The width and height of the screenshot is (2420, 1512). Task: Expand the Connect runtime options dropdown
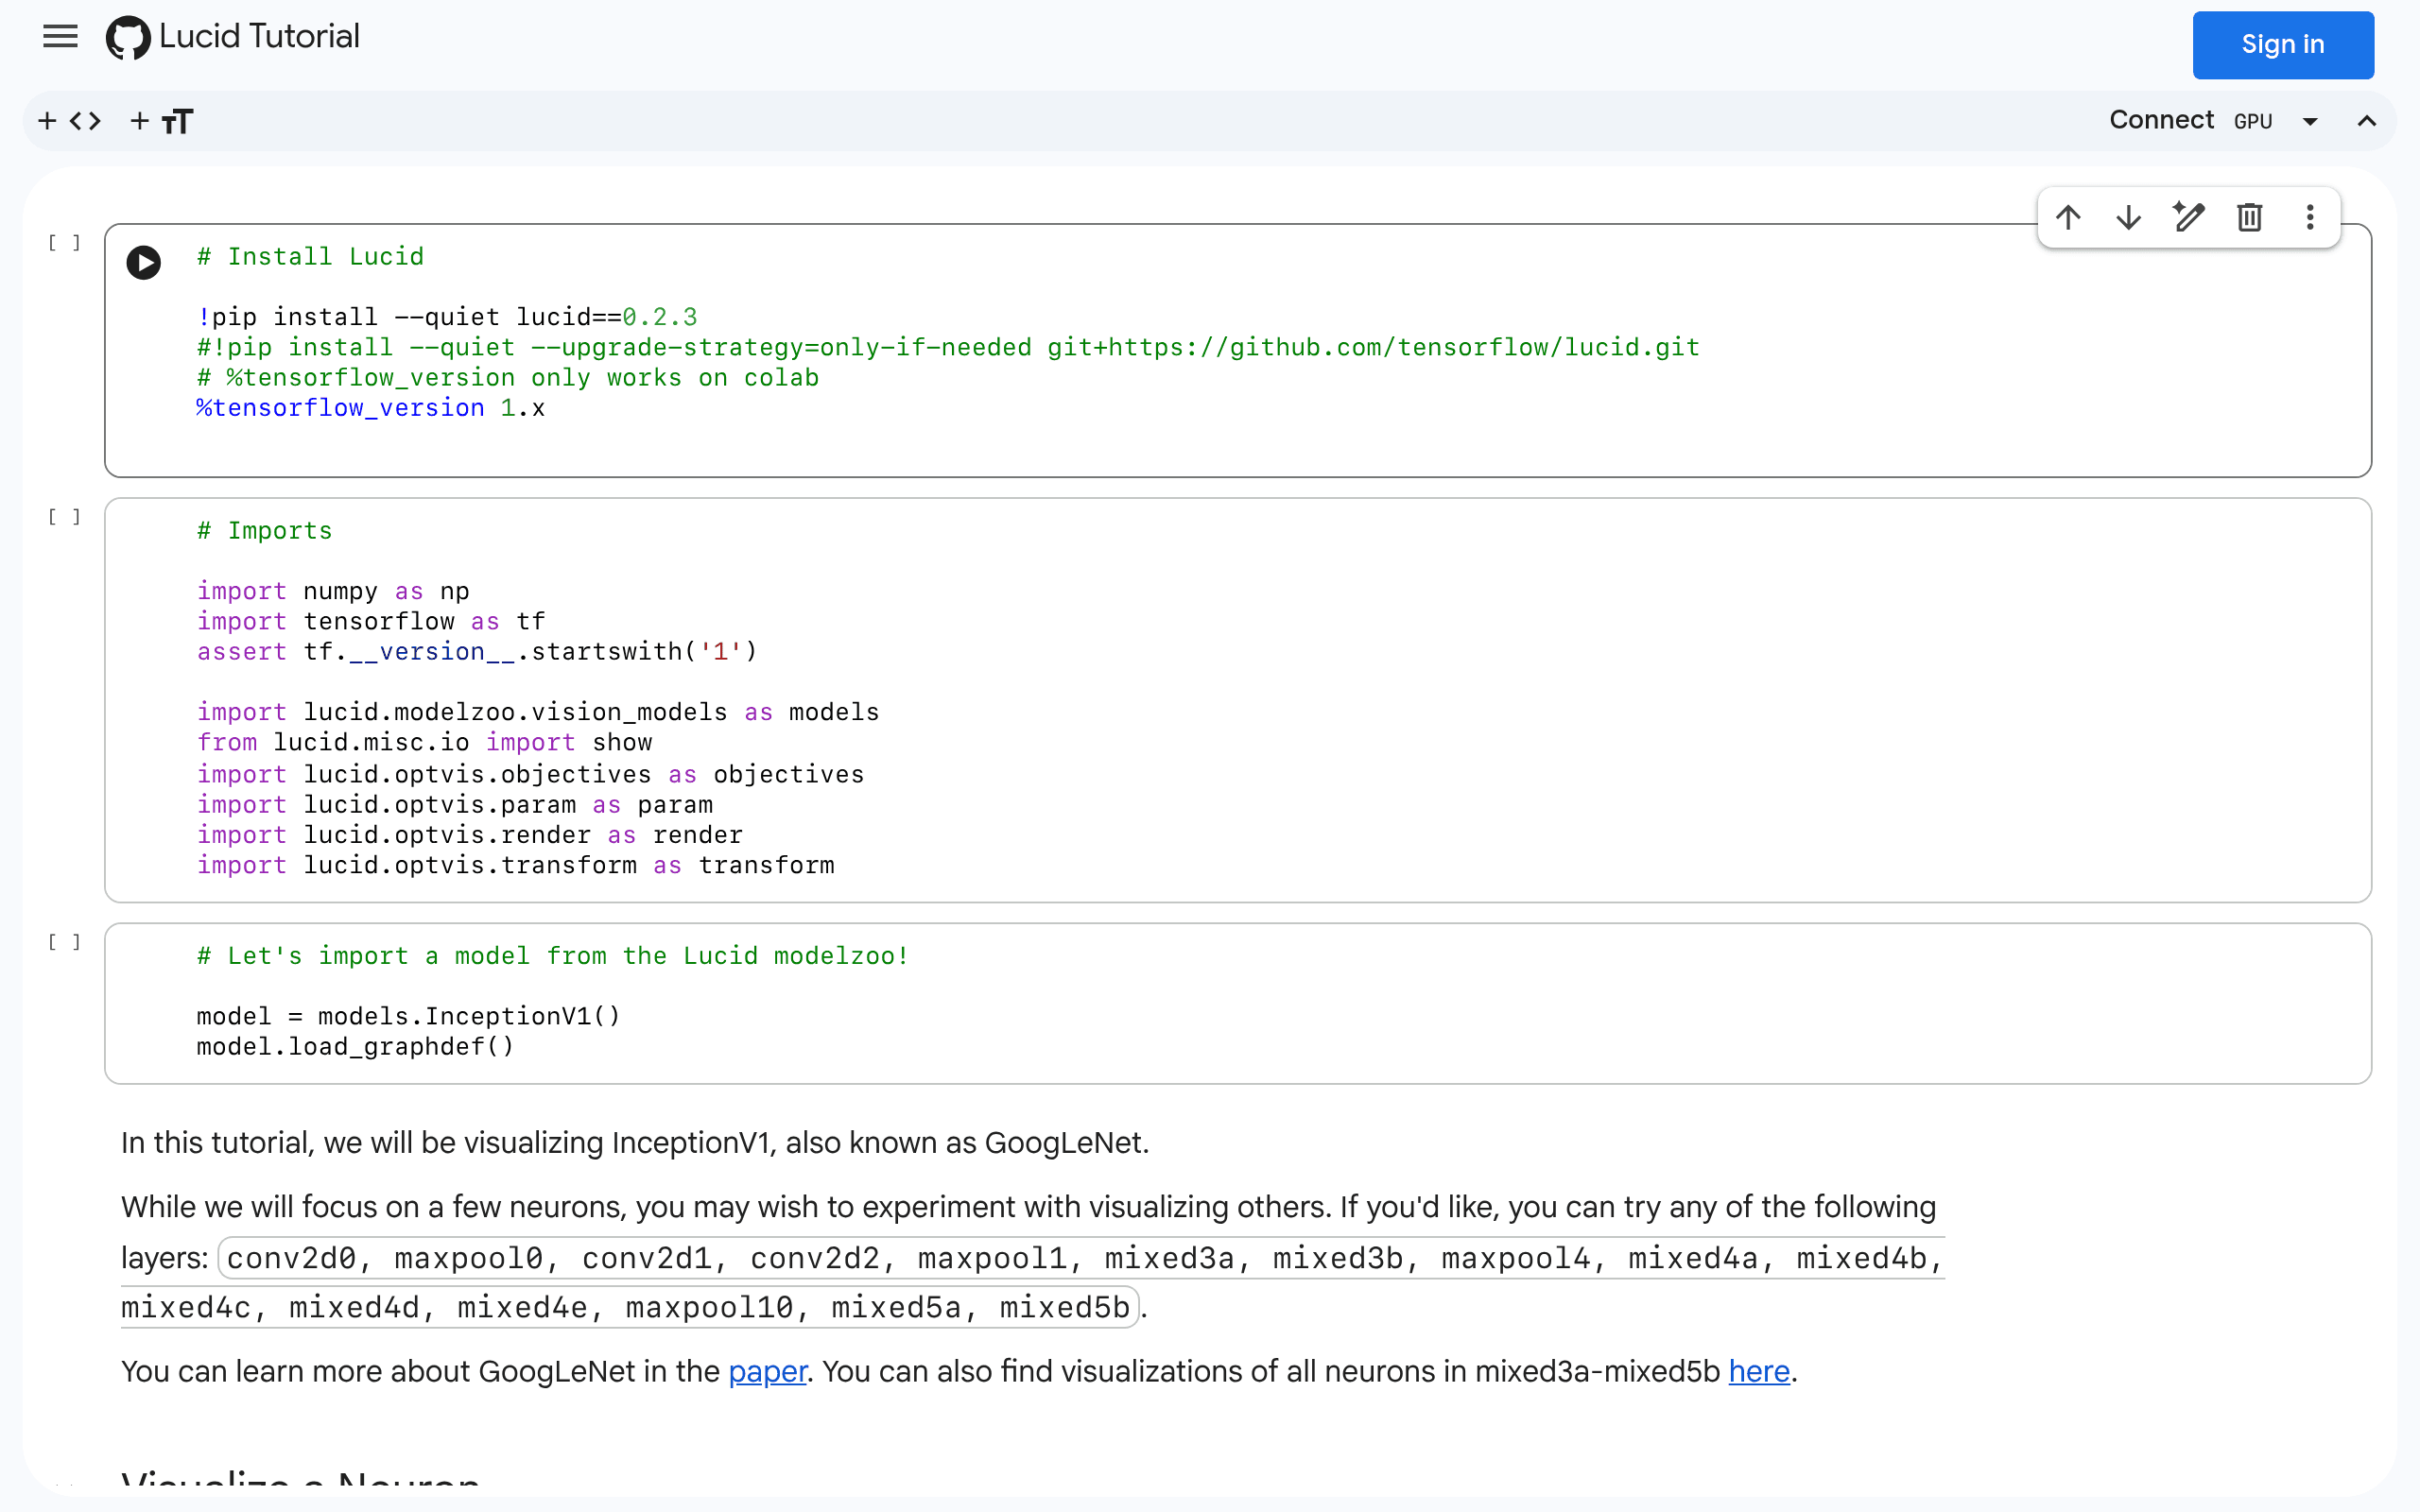click(x=2310, y=121)
